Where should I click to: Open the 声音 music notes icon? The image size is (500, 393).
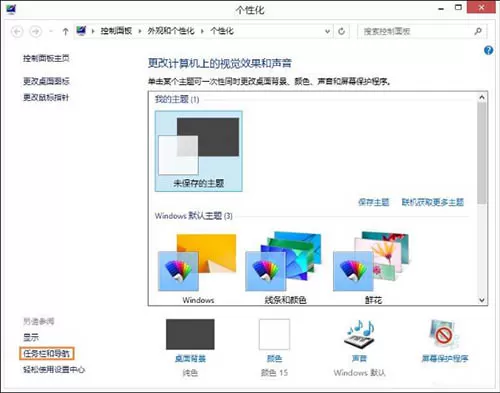(359, 334)
